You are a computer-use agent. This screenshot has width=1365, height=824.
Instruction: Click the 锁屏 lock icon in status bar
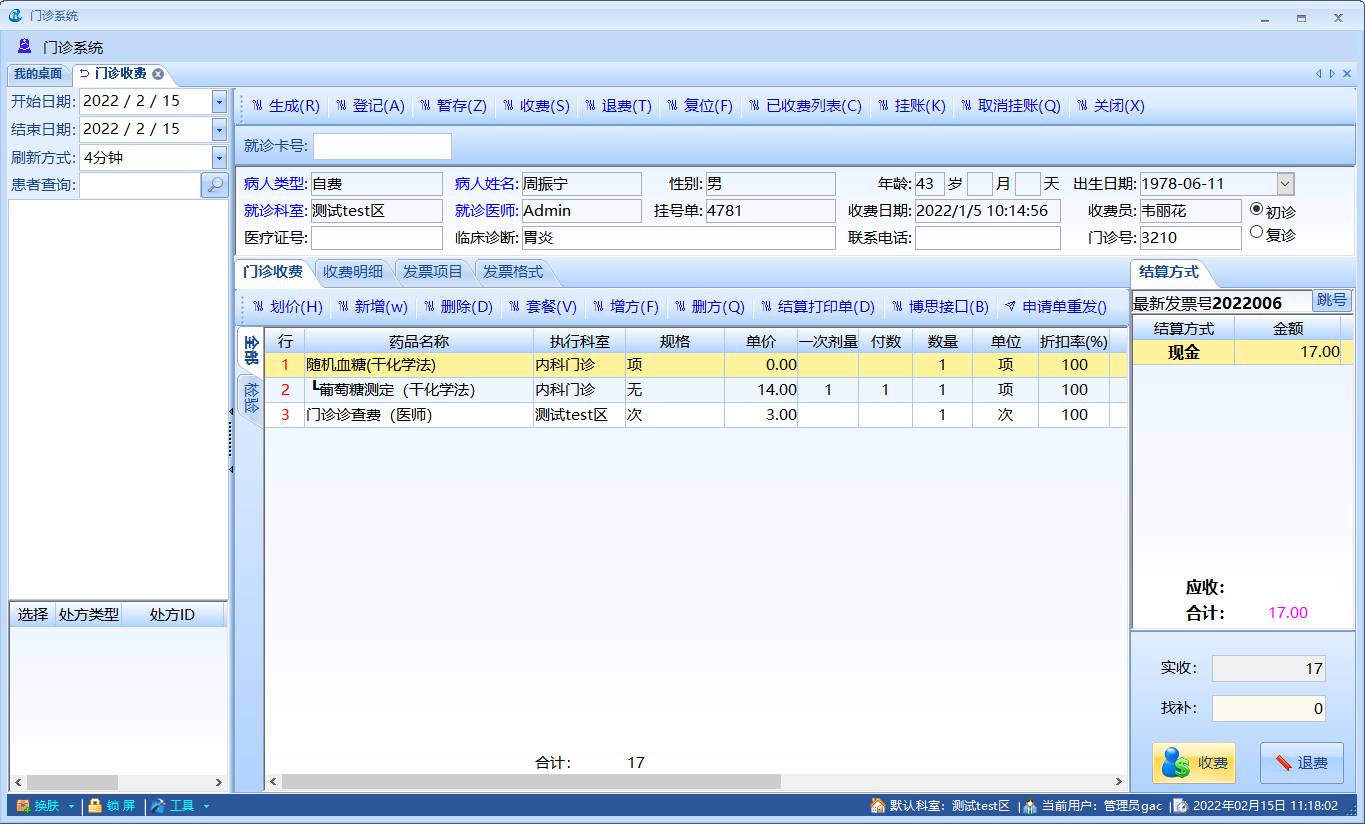95,806
